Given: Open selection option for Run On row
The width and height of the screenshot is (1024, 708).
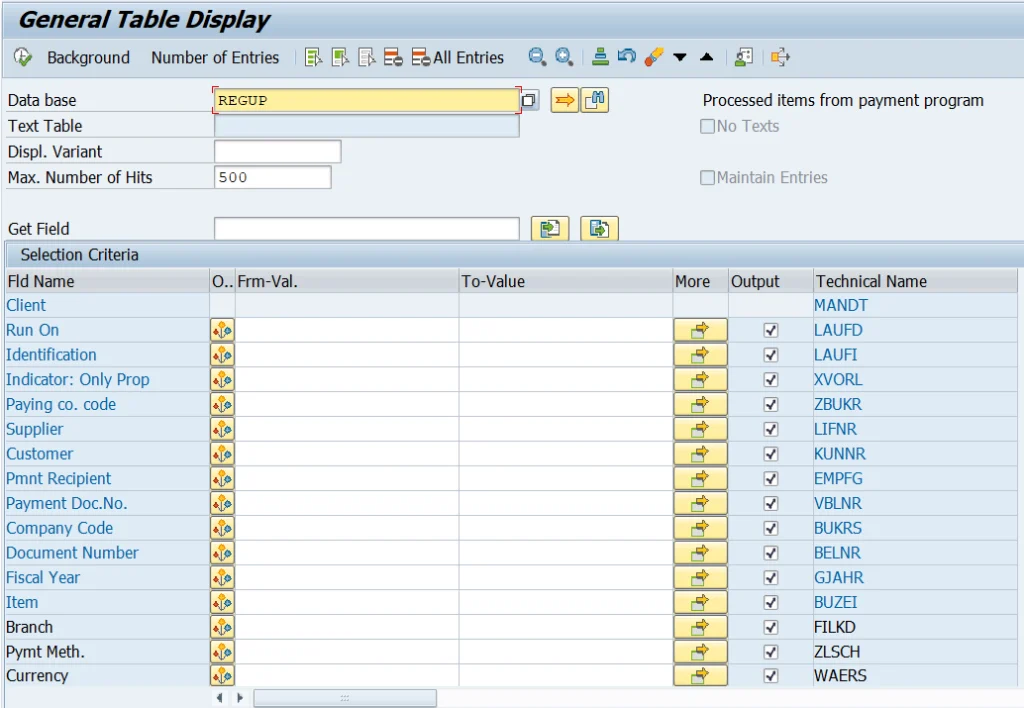Looking at the screenshot, I should (x=222, y=330).
